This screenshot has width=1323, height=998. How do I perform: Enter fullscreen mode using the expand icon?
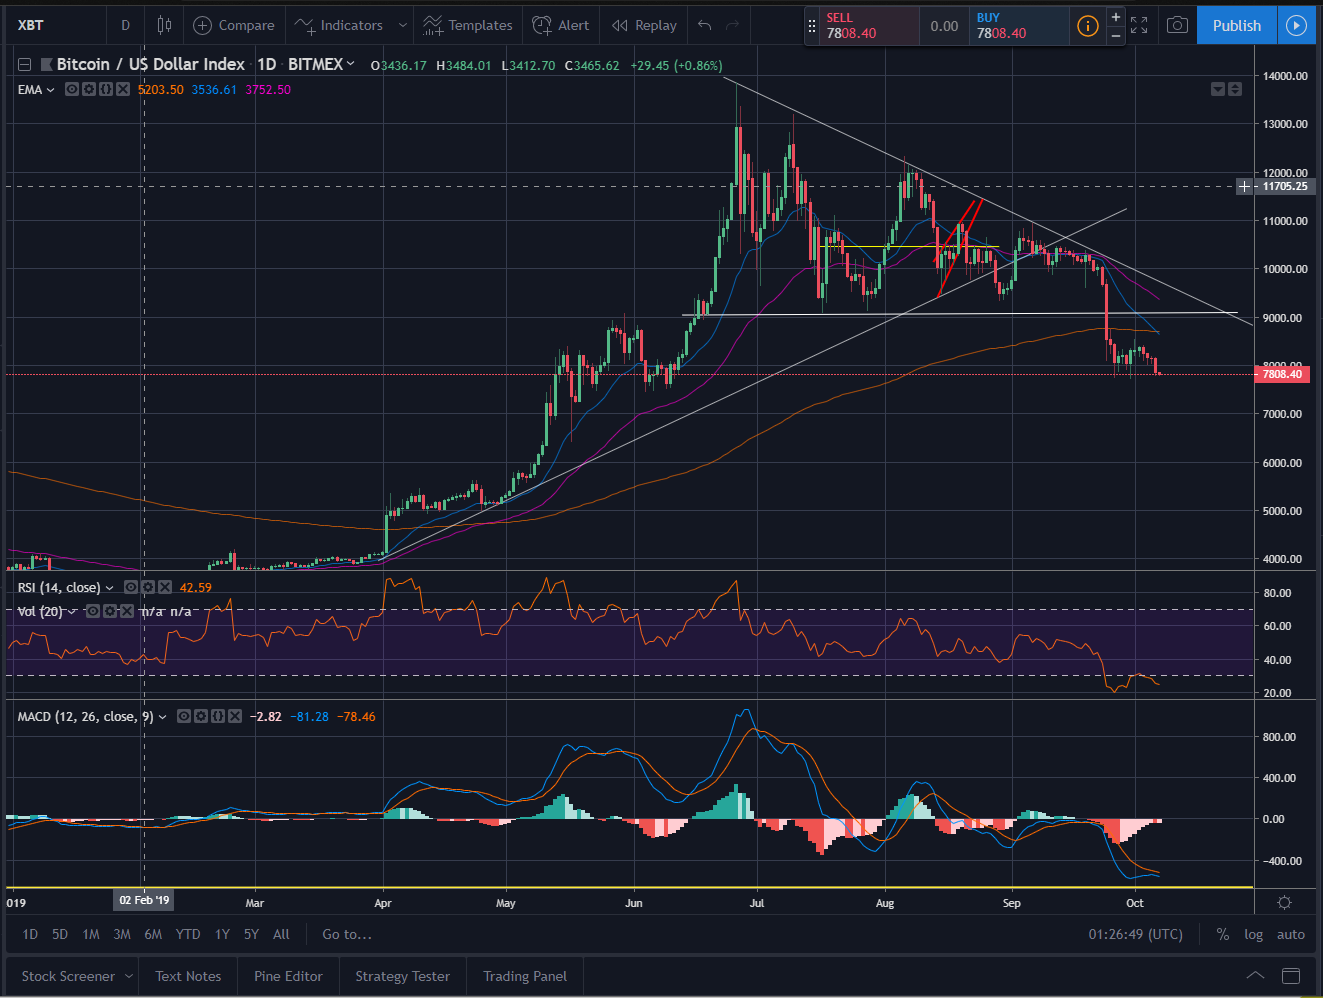[x=1139, y=25]
